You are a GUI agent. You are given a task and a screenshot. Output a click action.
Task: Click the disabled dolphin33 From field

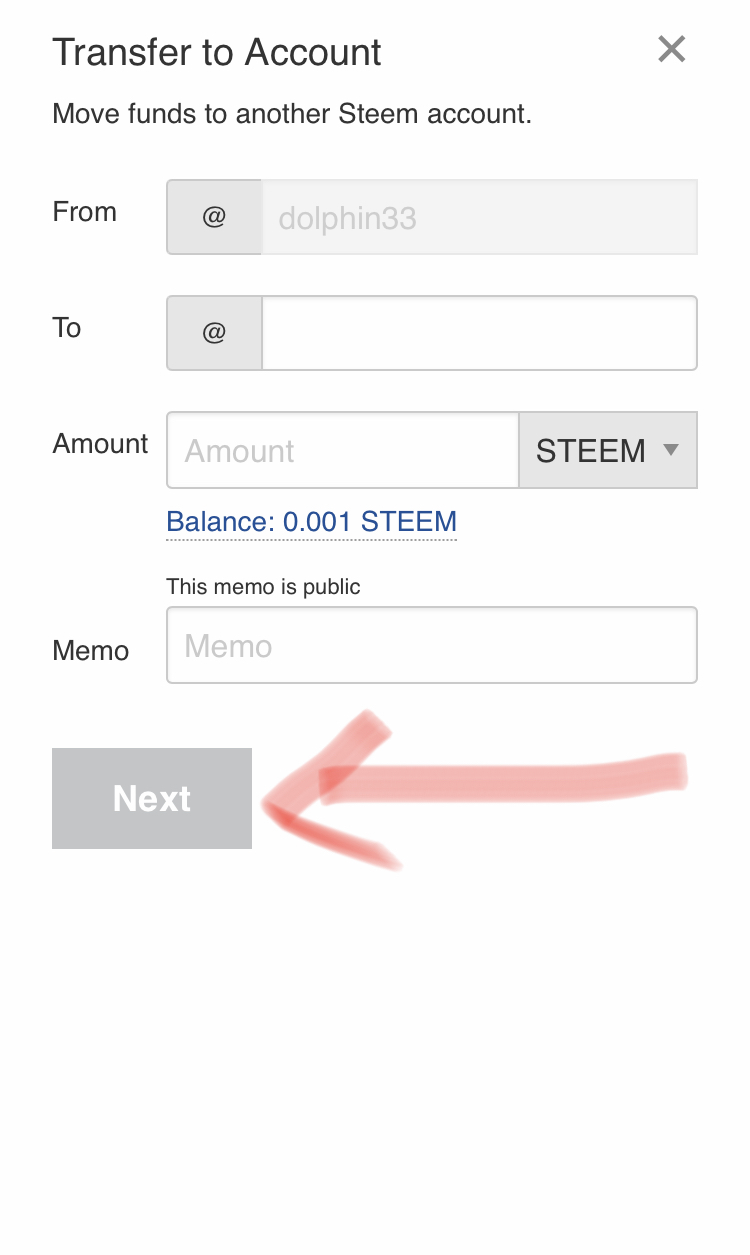click(x=479, y=217)
